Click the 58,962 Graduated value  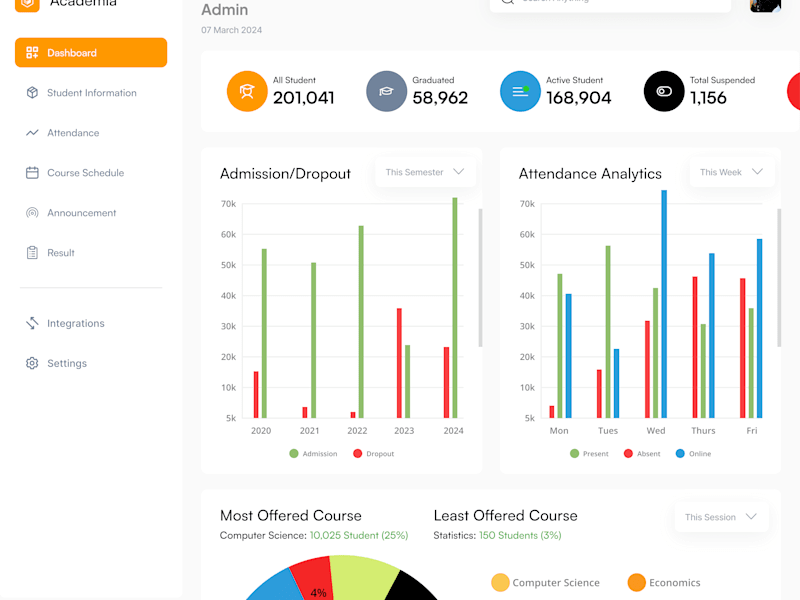[x=440, y=97]
